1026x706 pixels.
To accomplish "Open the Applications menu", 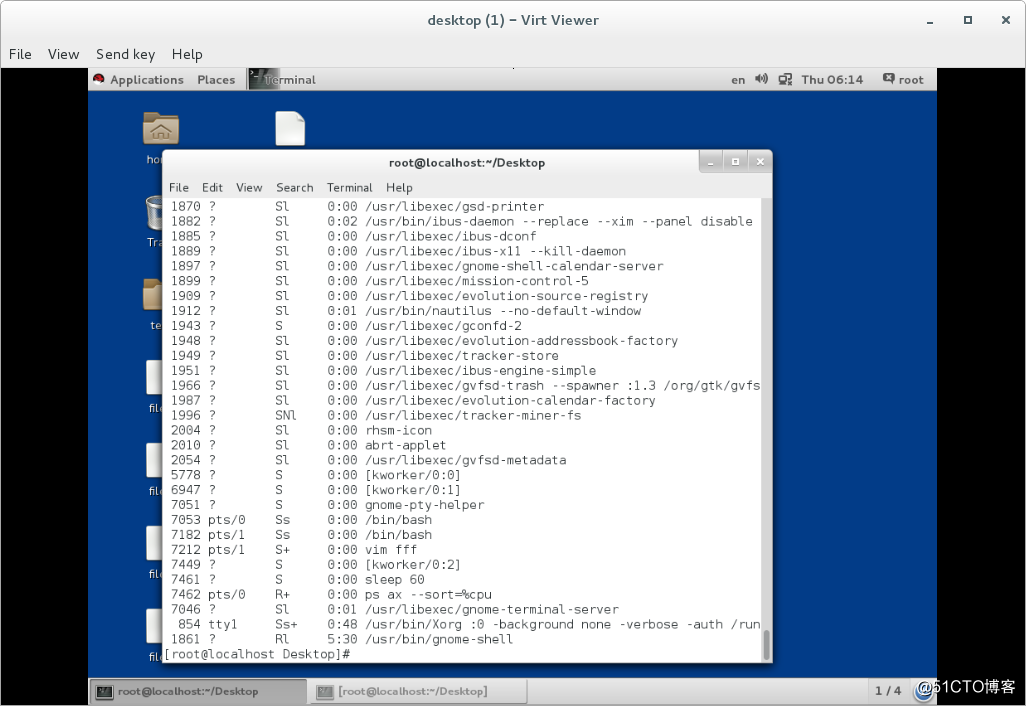I will coord(147,80).
